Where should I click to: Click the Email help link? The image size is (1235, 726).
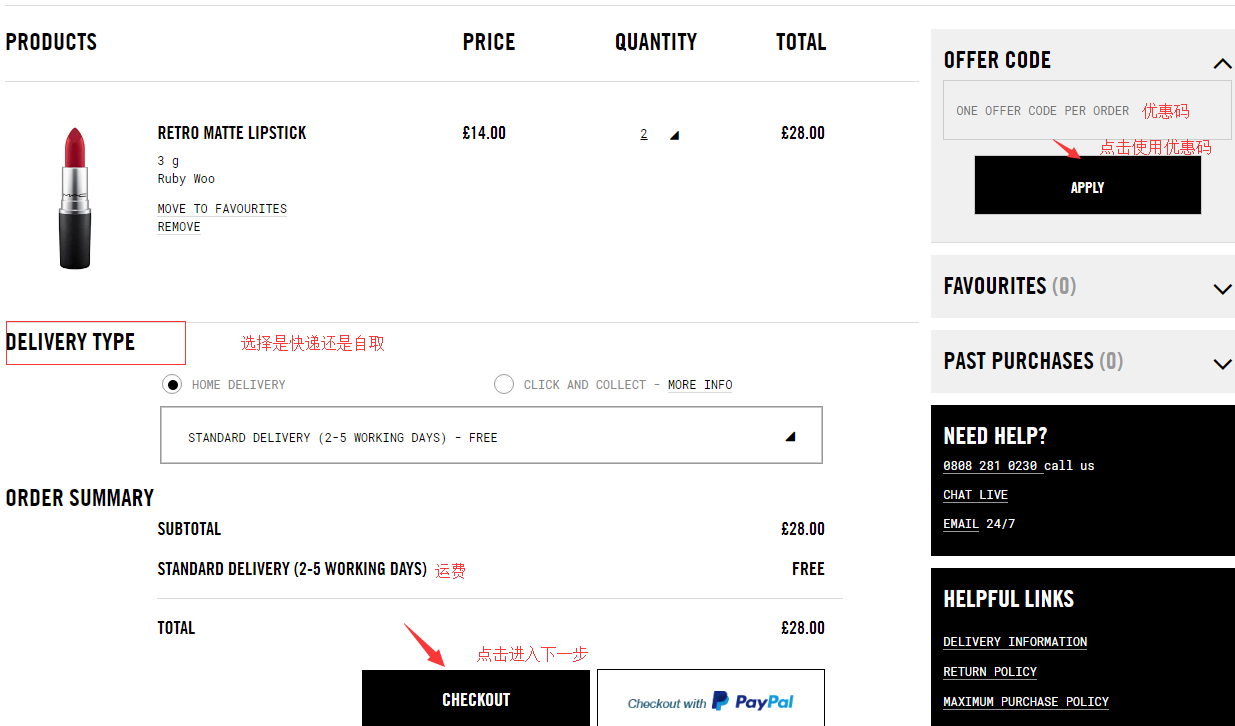coord(961,524)
